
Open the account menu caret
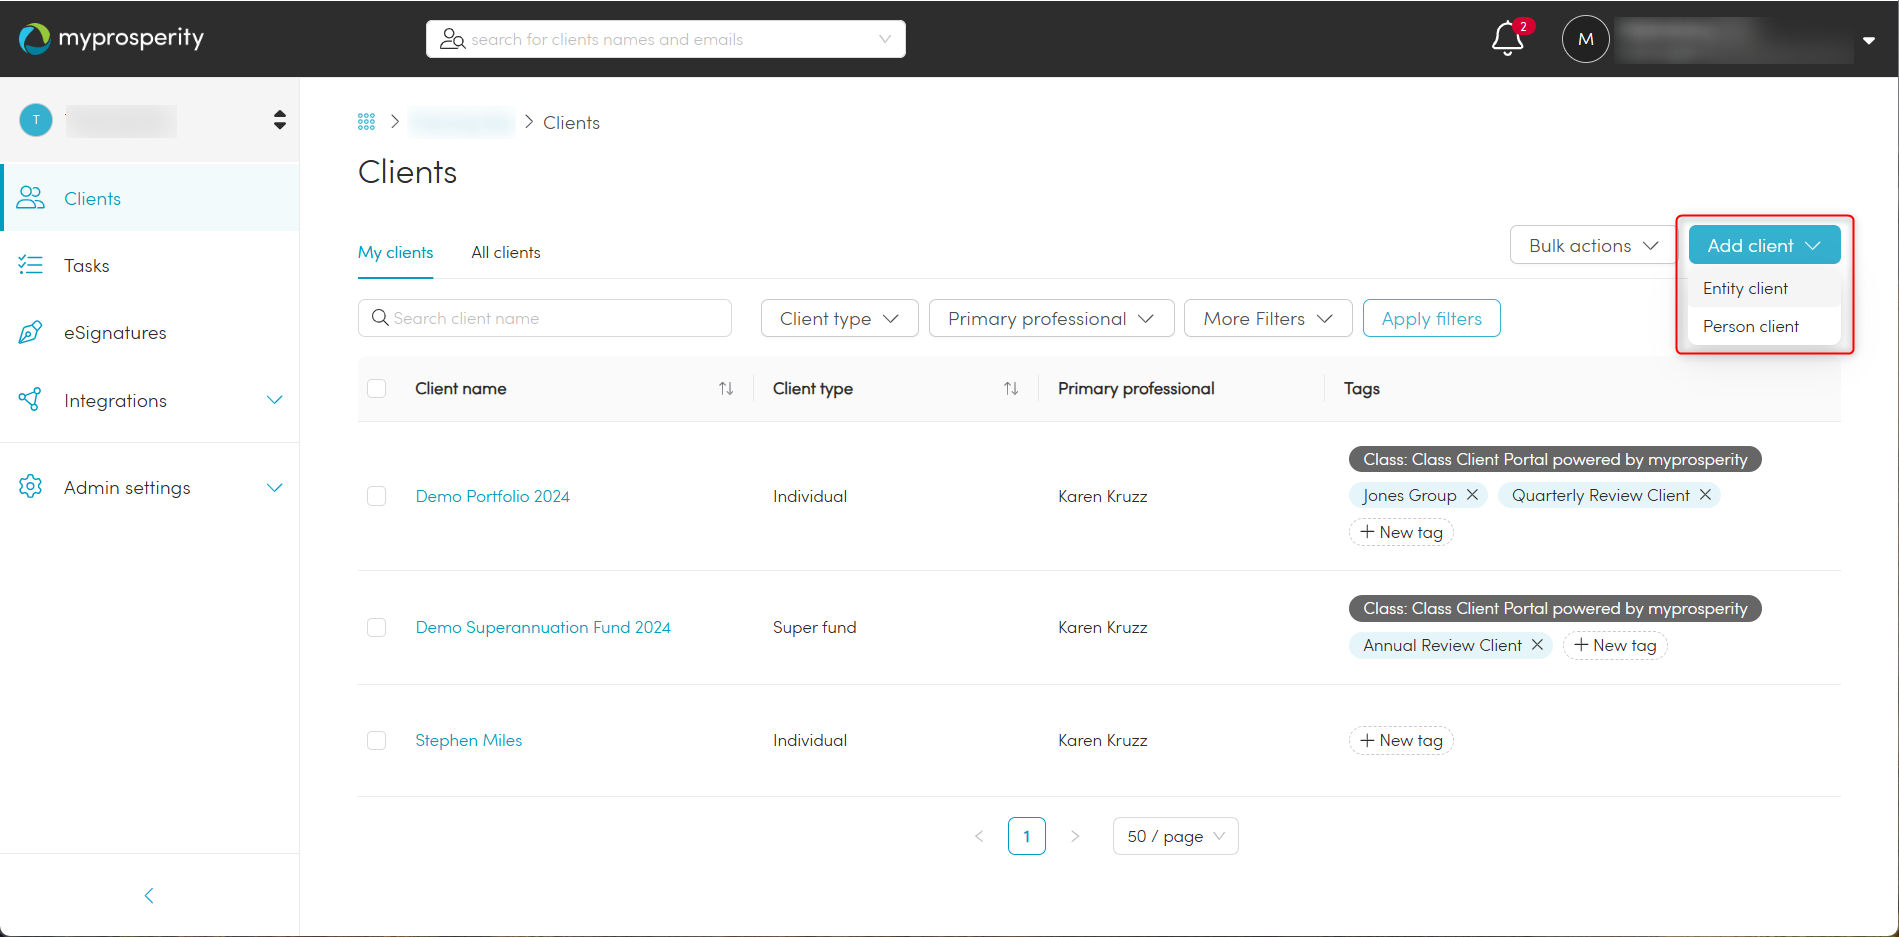click(x=1868, y=40)
